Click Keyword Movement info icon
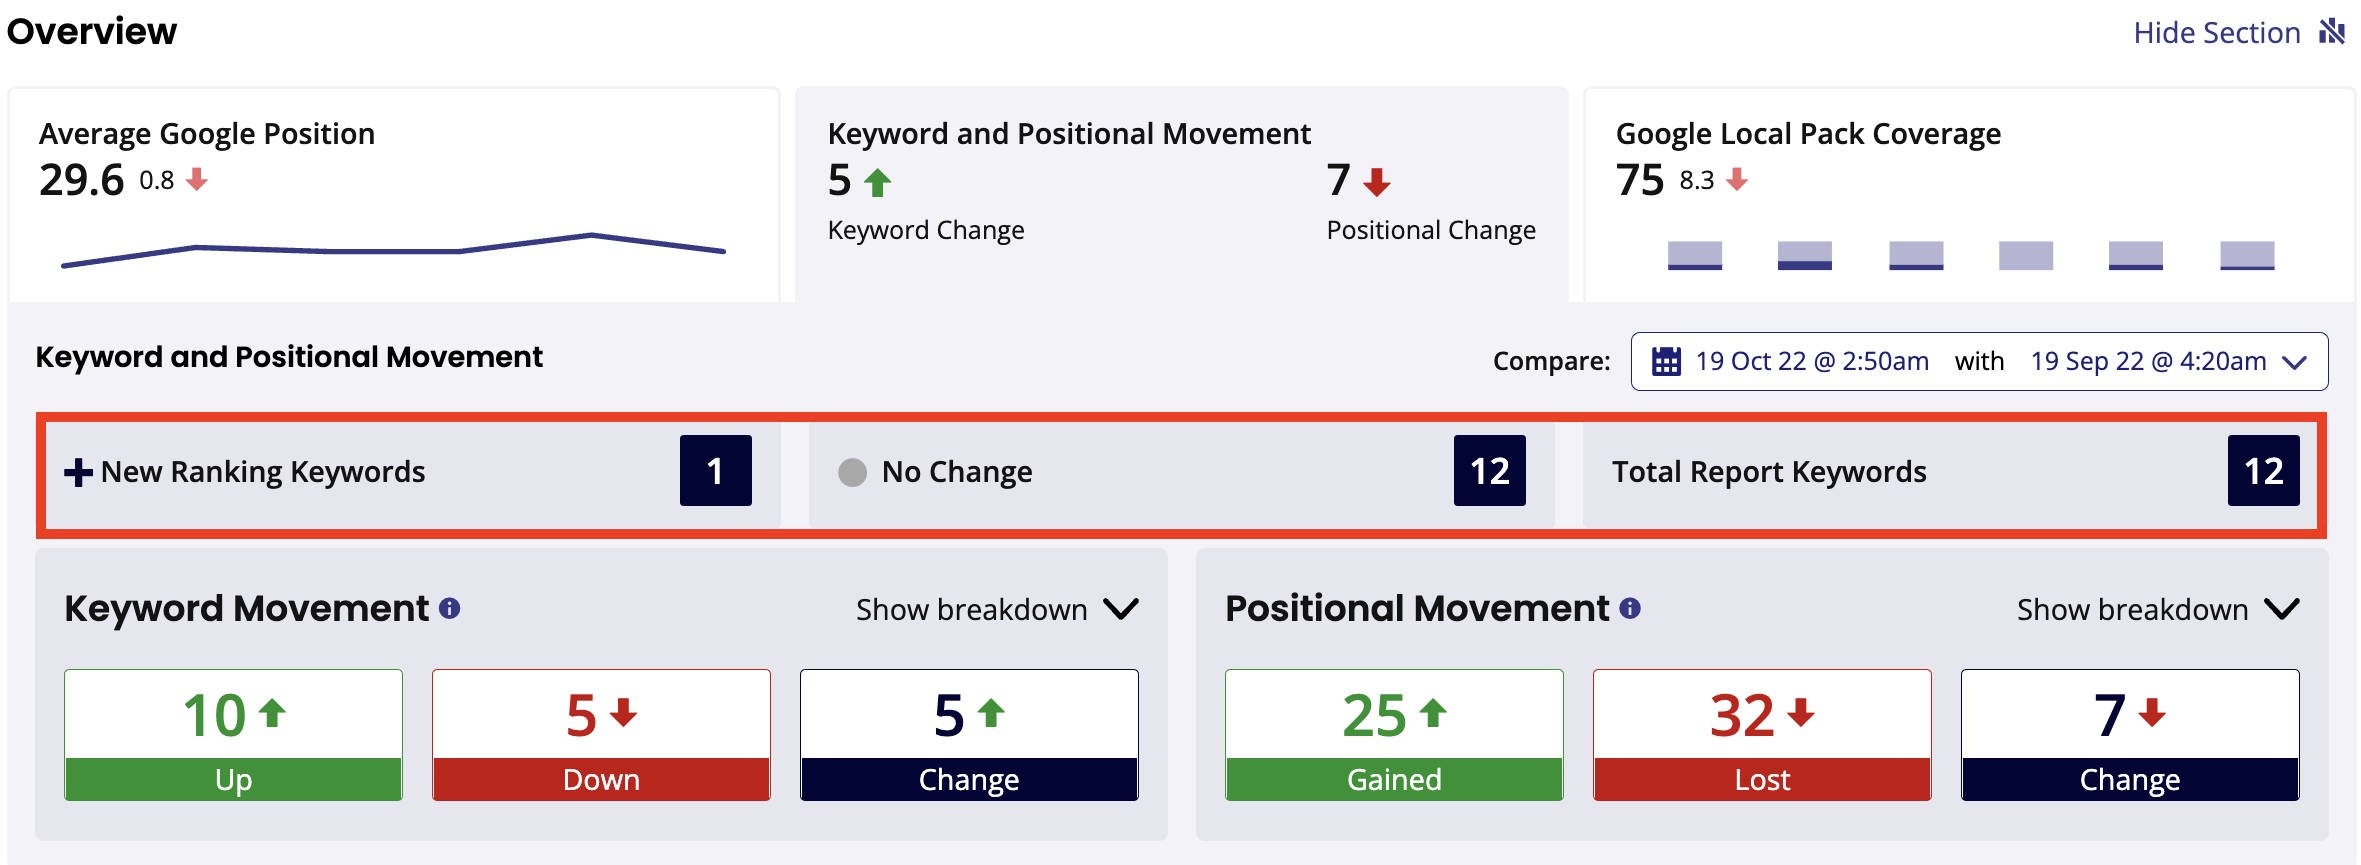 click(450, 608)
